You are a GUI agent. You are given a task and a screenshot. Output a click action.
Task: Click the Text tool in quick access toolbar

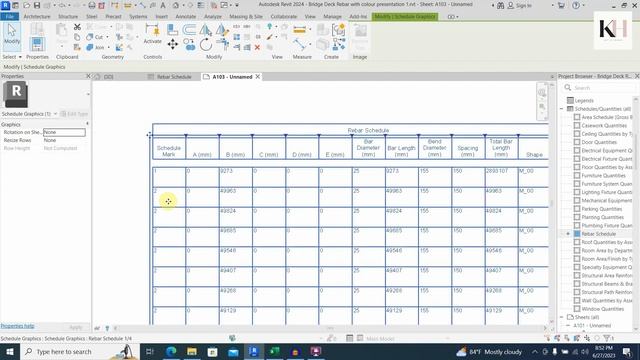163,5
